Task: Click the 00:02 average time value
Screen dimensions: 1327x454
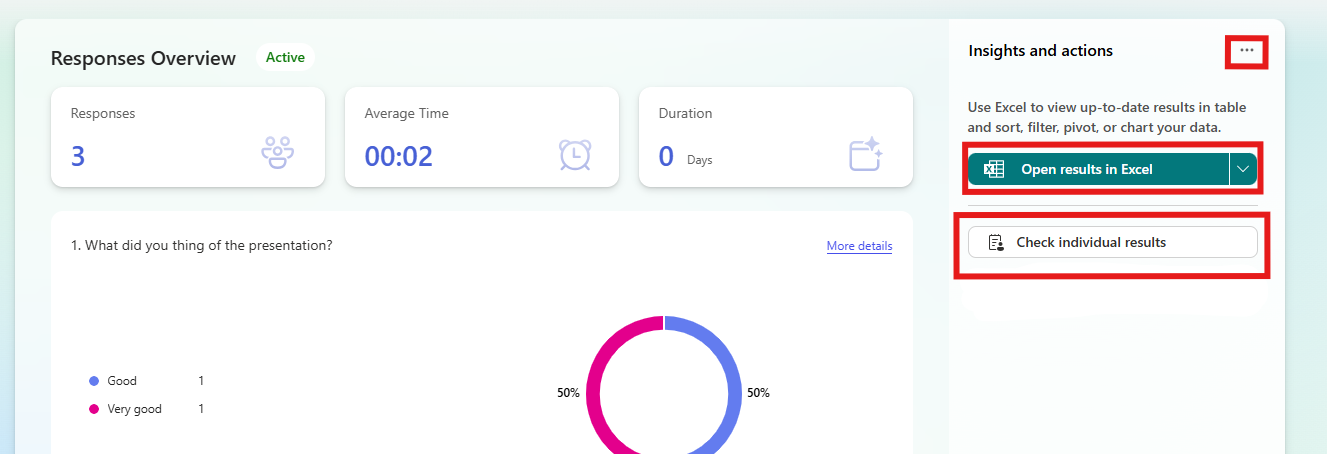Action: (398, 156)
